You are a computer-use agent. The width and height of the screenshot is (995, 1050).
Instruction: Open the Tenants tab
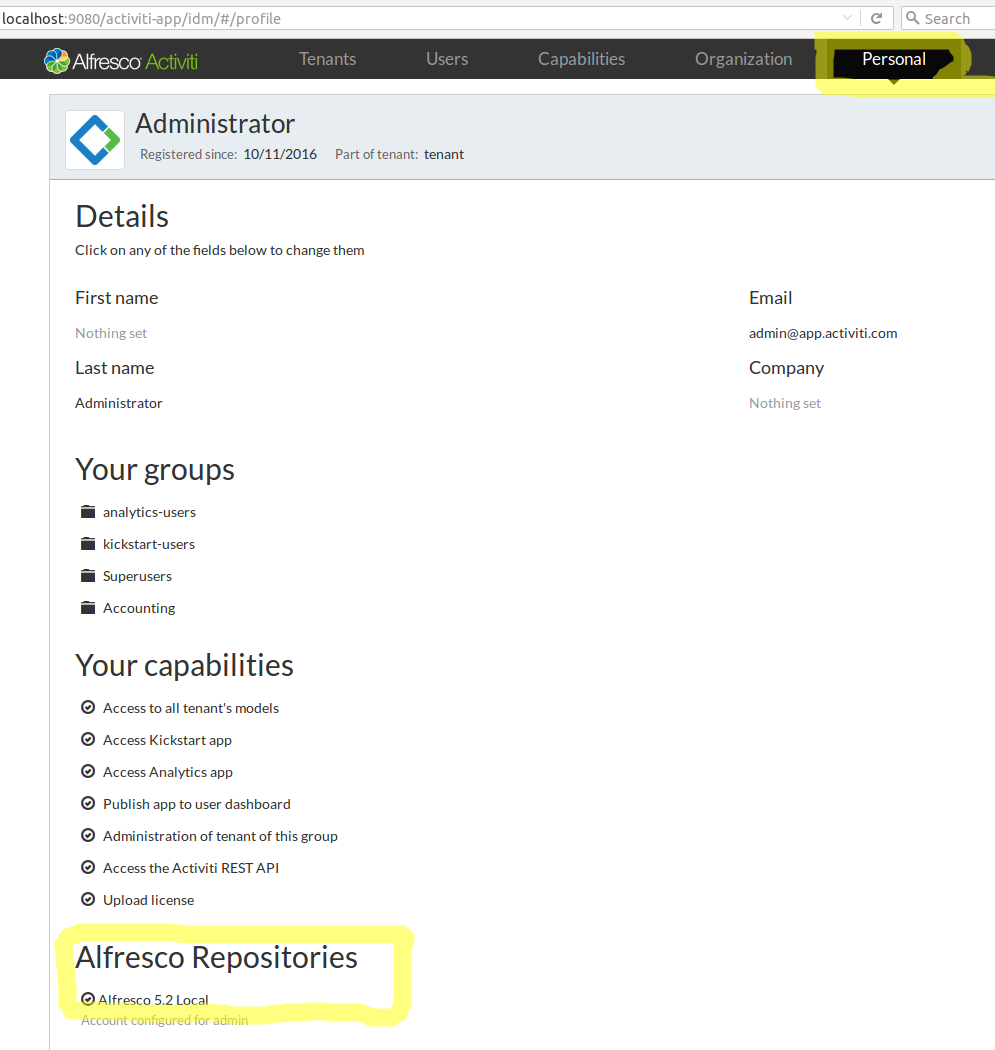pos(327,59)
